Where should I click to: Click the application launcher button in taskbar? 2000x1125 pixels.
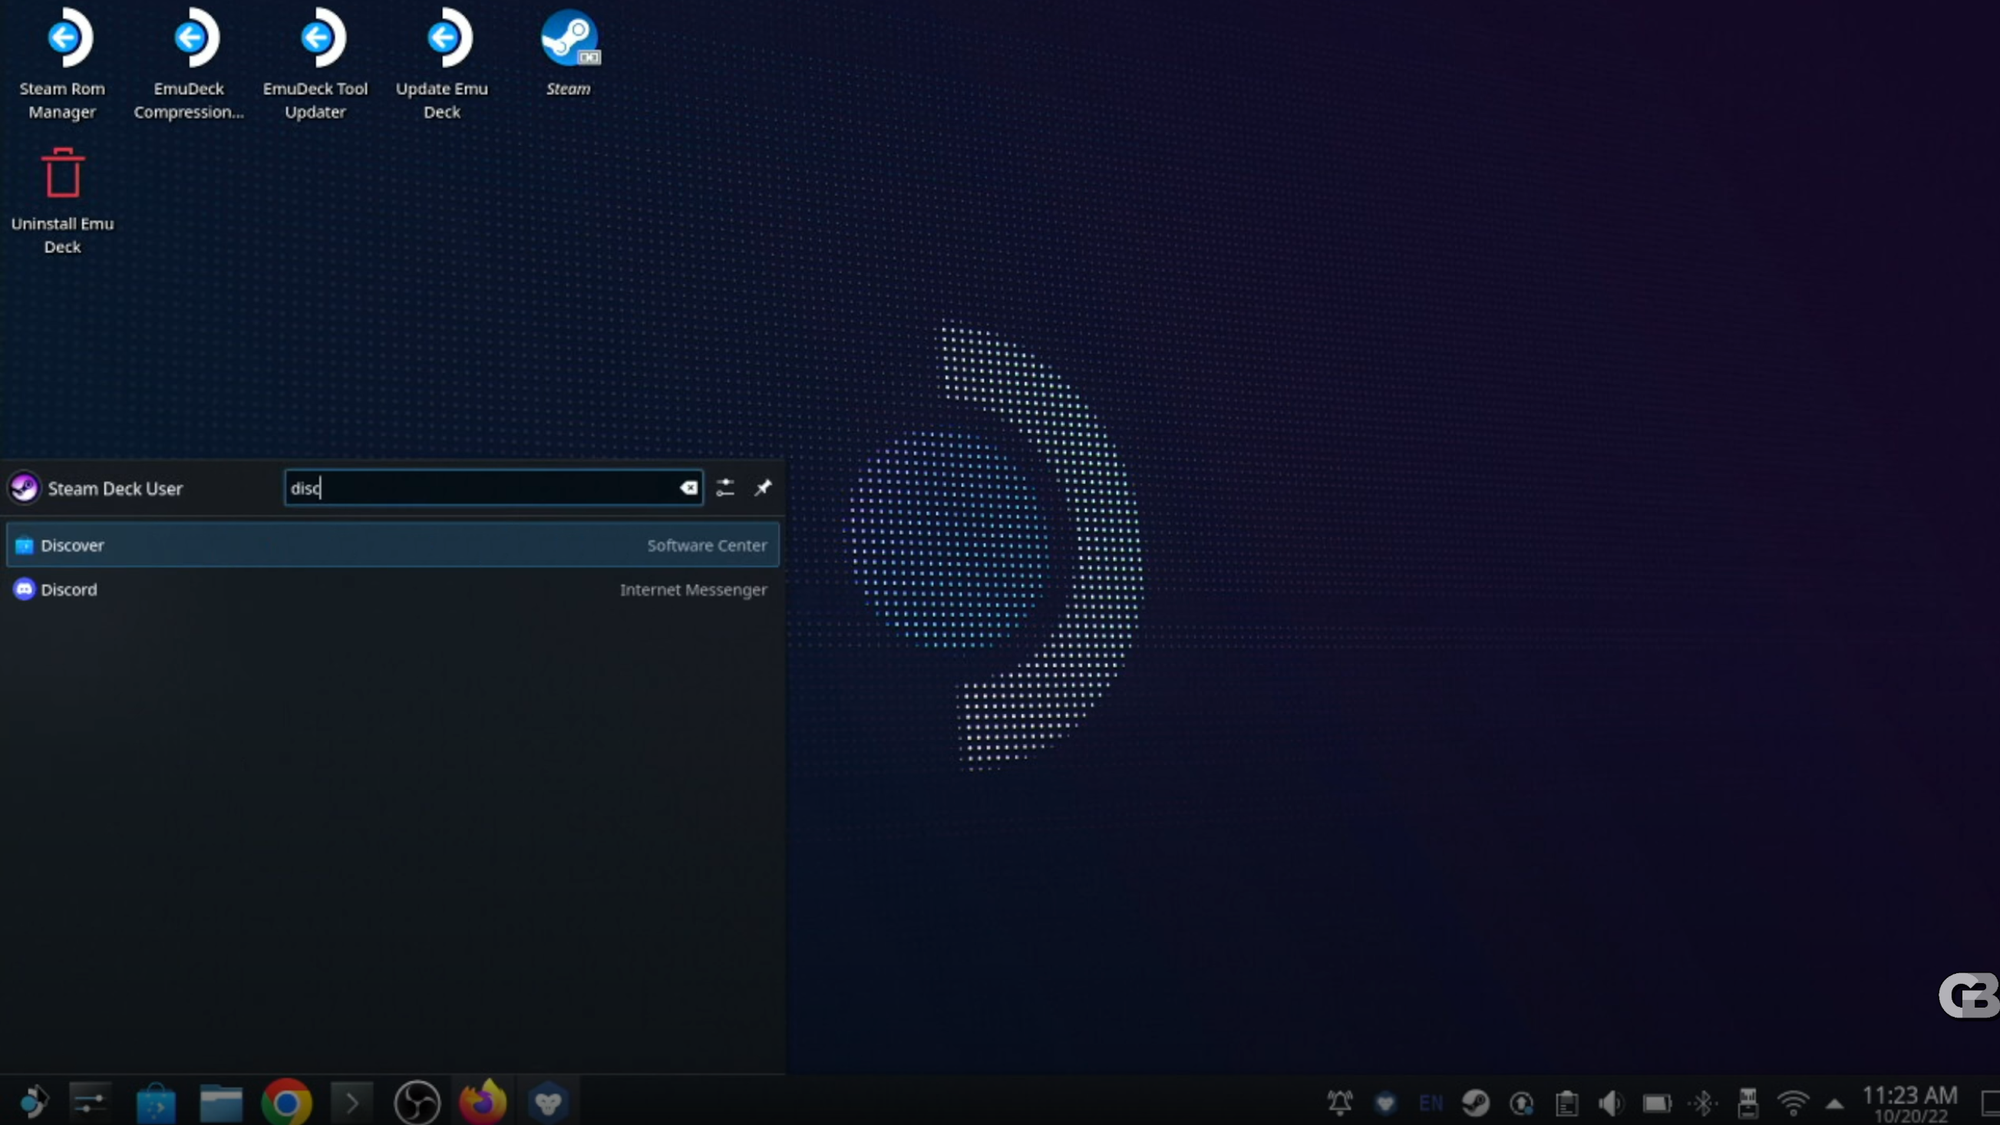[34, 1102]
